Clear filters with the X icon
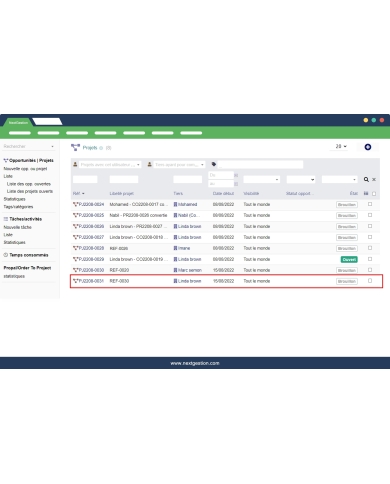Screen dimensions: 390x484 pos(374,179)
